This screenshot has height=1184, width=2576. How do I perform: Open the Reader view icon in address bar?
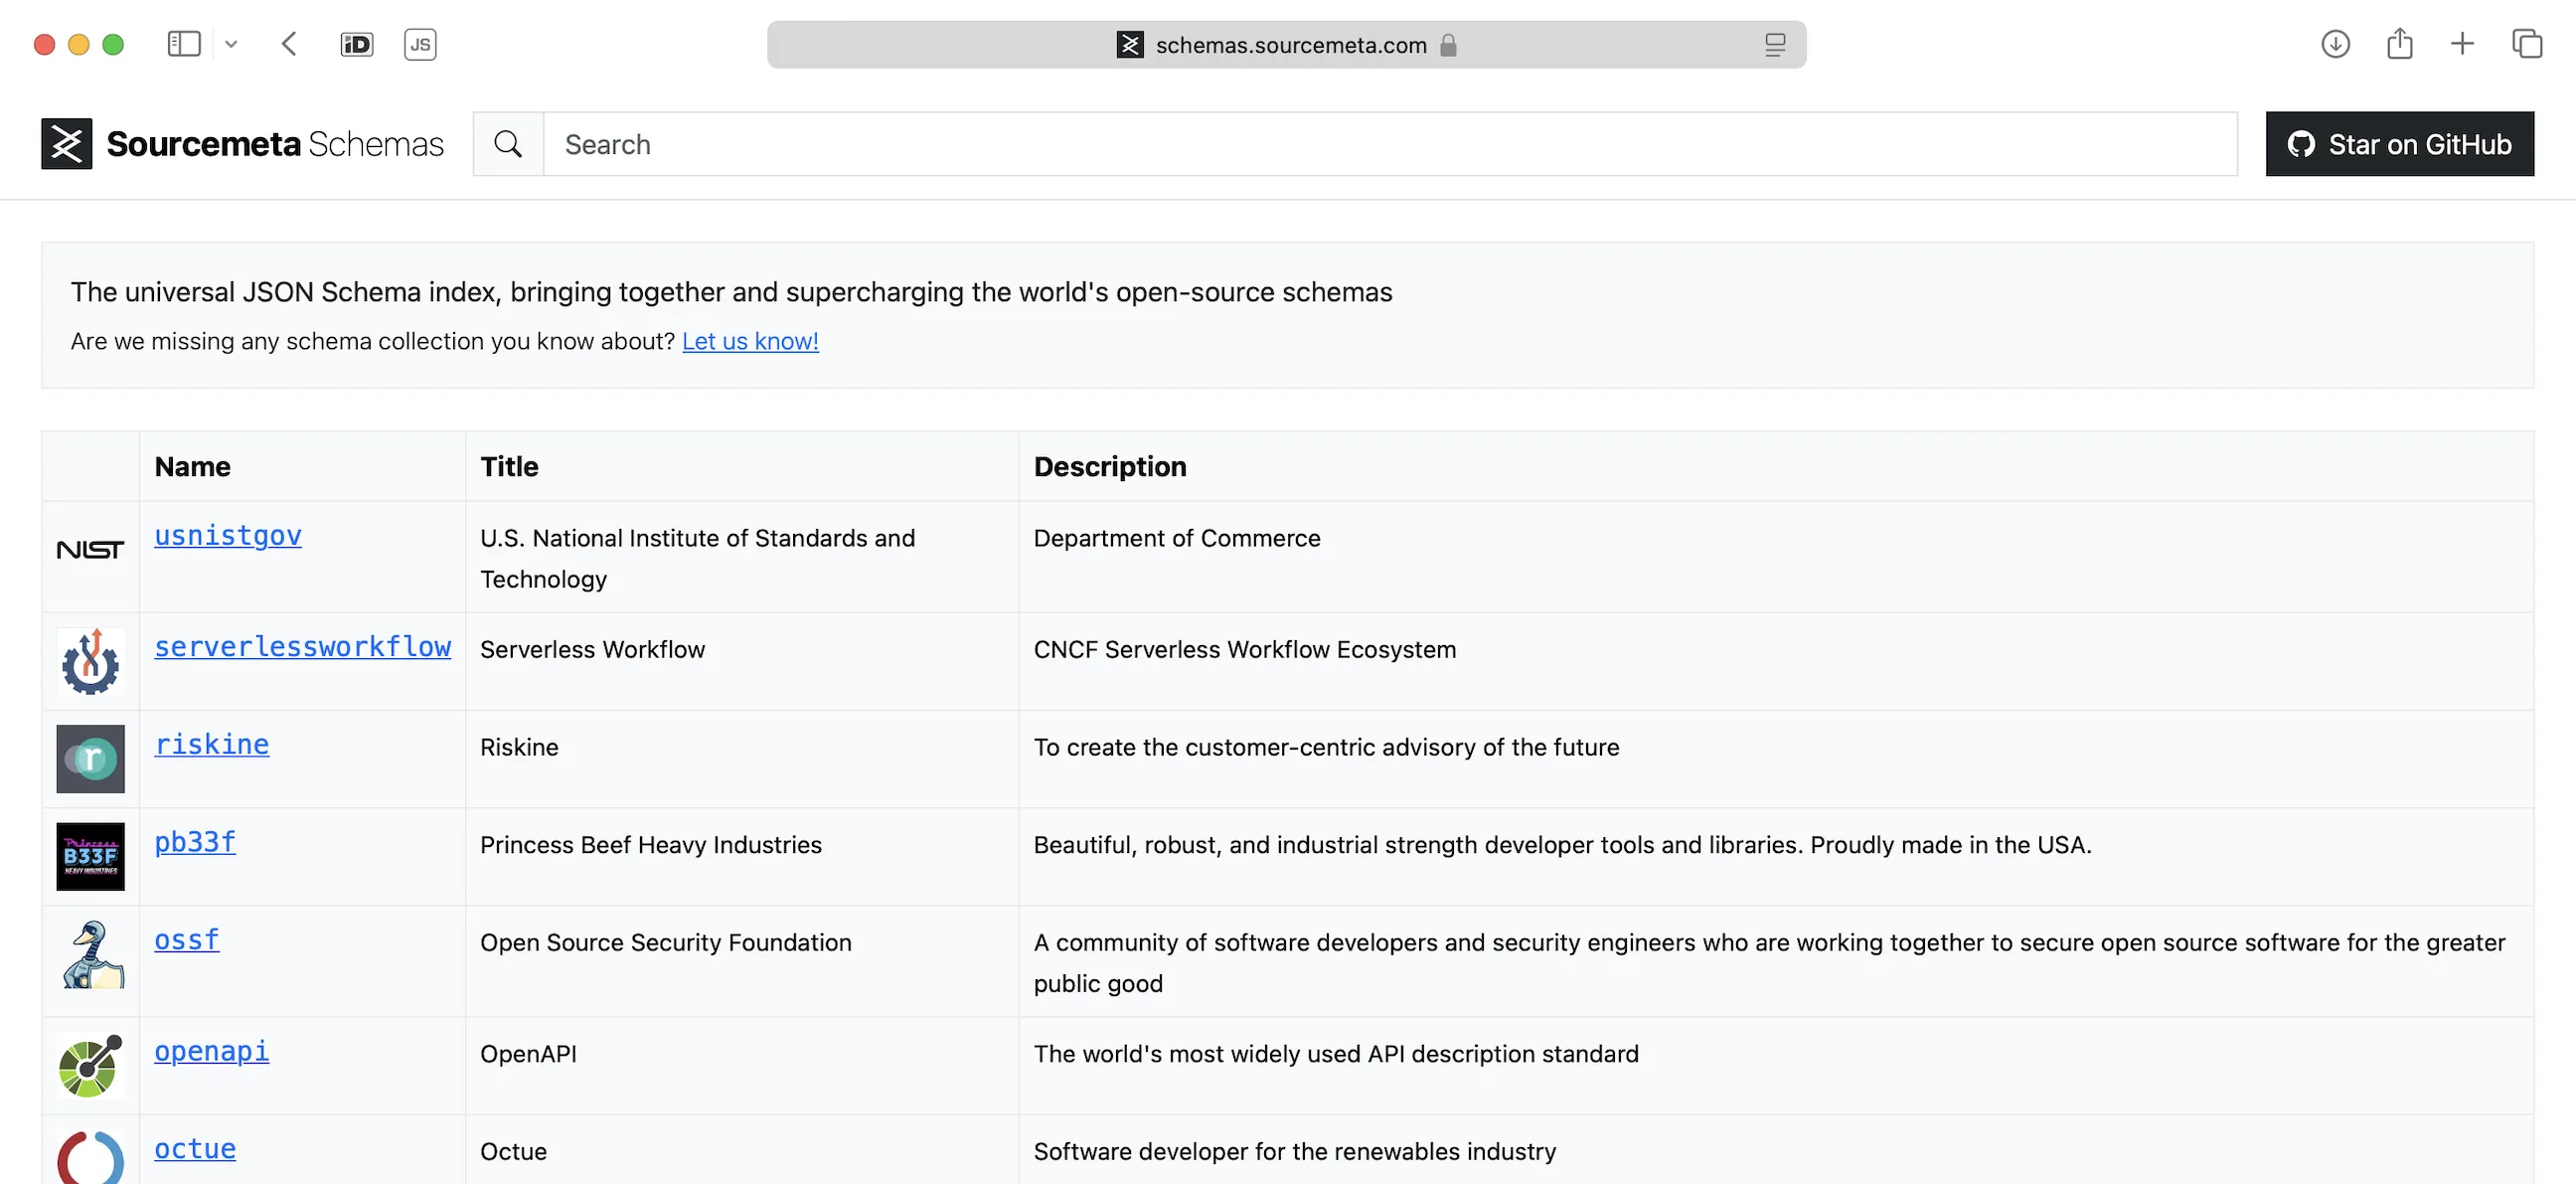point(1775,44)
